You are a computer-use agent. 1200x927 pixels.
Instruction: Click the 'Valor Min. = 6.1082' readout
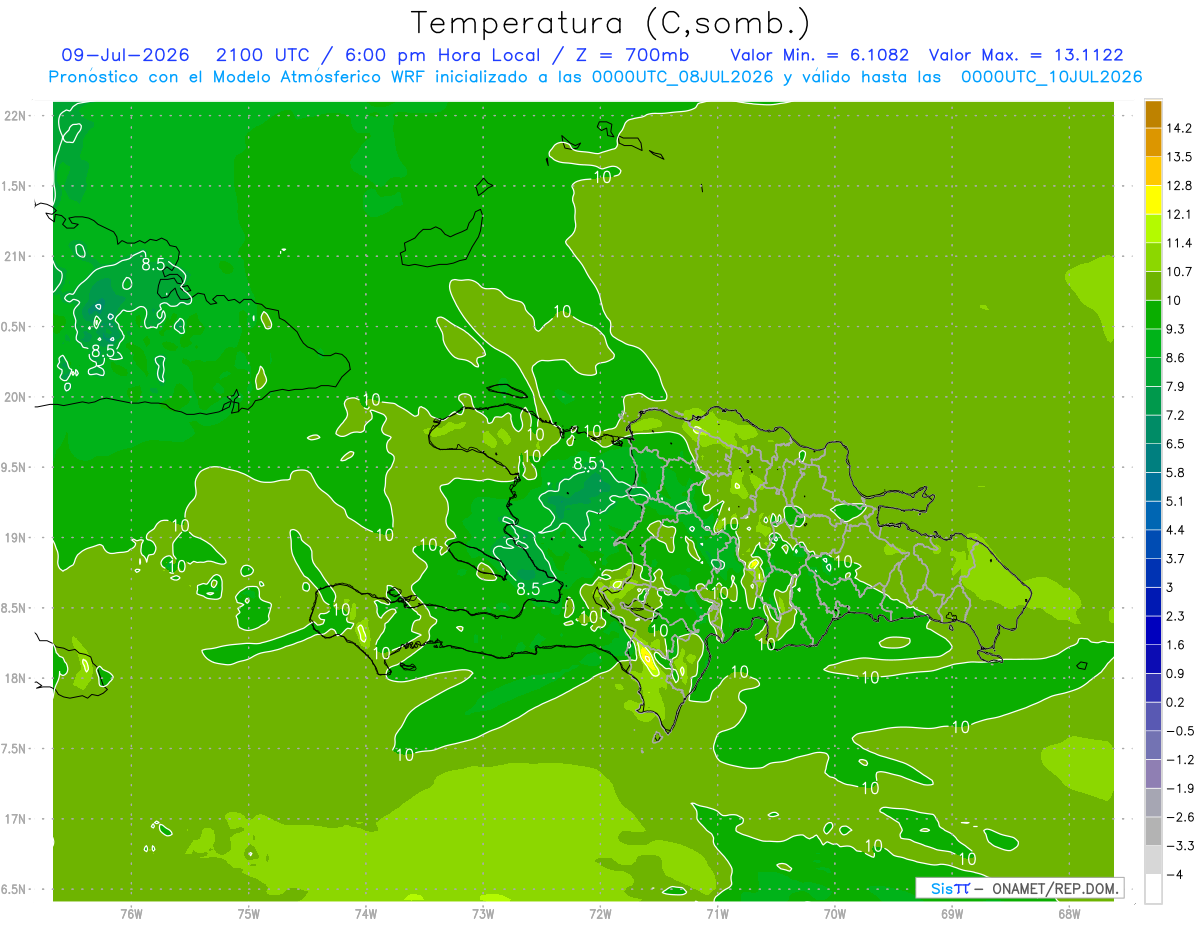tap(819, 55)
